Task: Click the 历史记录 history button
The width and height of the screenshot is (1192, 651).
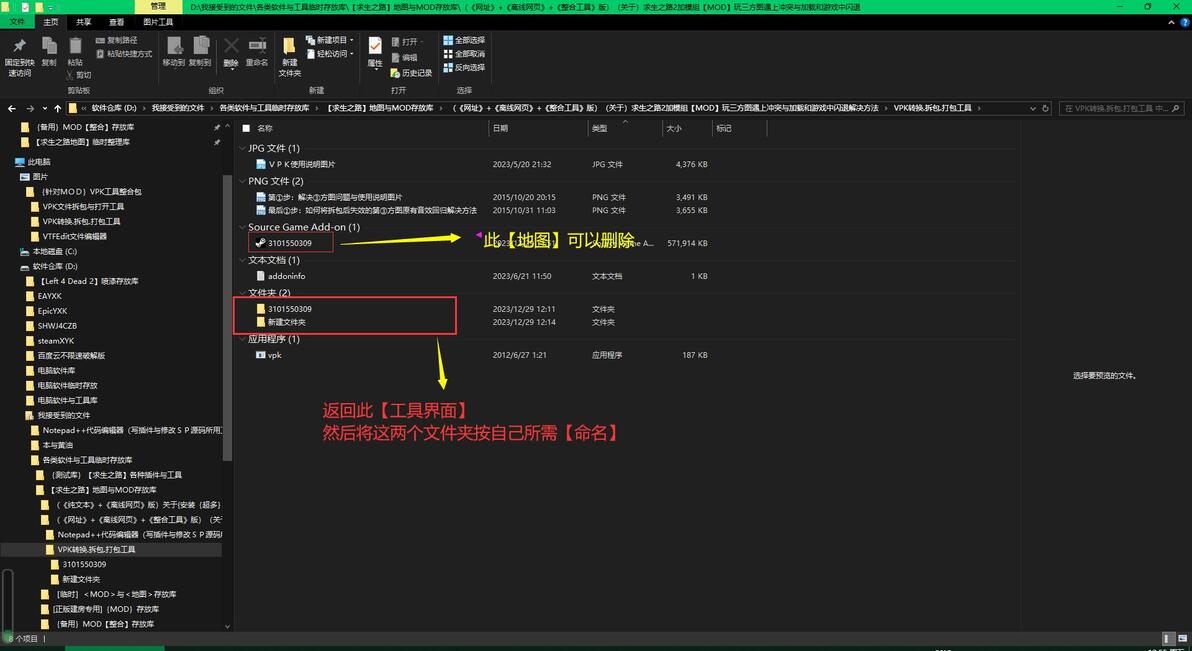Action: click(411, 73)
